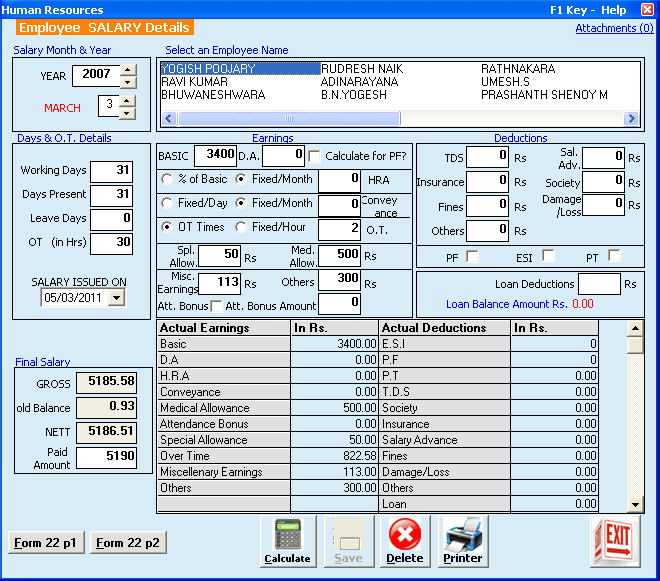Click the Insurance deduction input field
660x581 pixels.
point(487,182)
